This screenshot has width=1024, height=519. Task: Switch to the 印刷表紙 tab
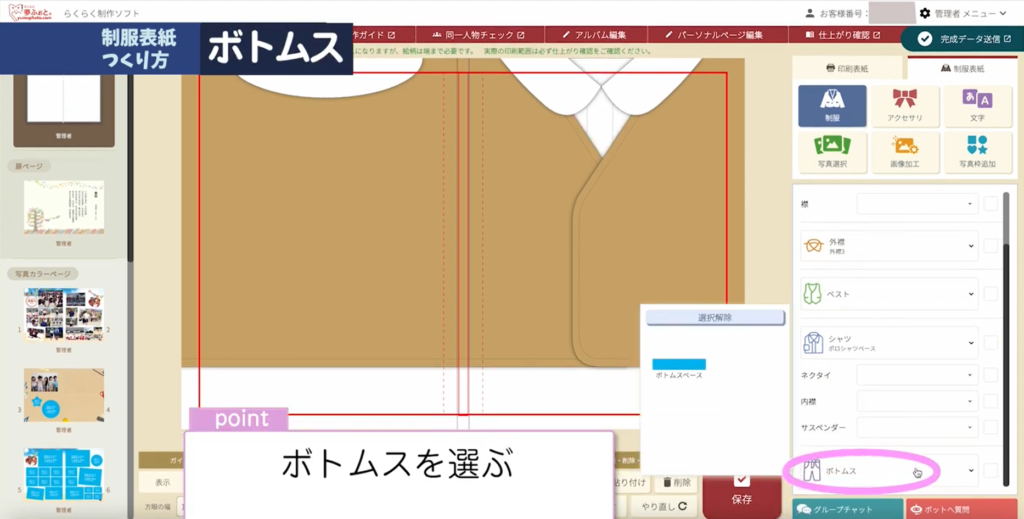[x=848, y=69]
